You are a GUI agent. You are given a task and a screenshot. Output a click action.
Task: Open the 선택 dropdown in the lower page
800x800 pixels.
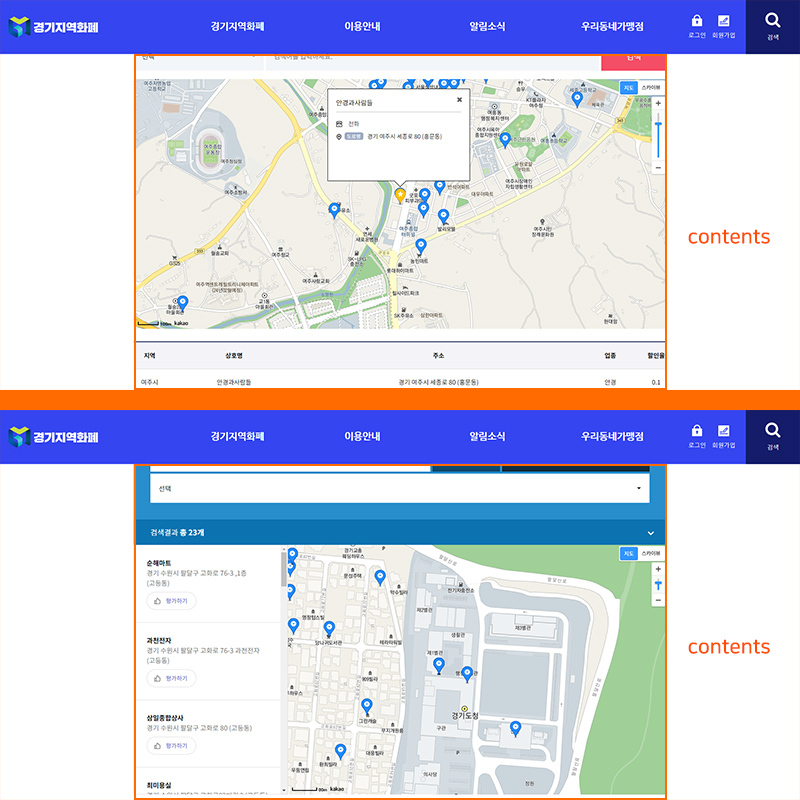(399, 489)
